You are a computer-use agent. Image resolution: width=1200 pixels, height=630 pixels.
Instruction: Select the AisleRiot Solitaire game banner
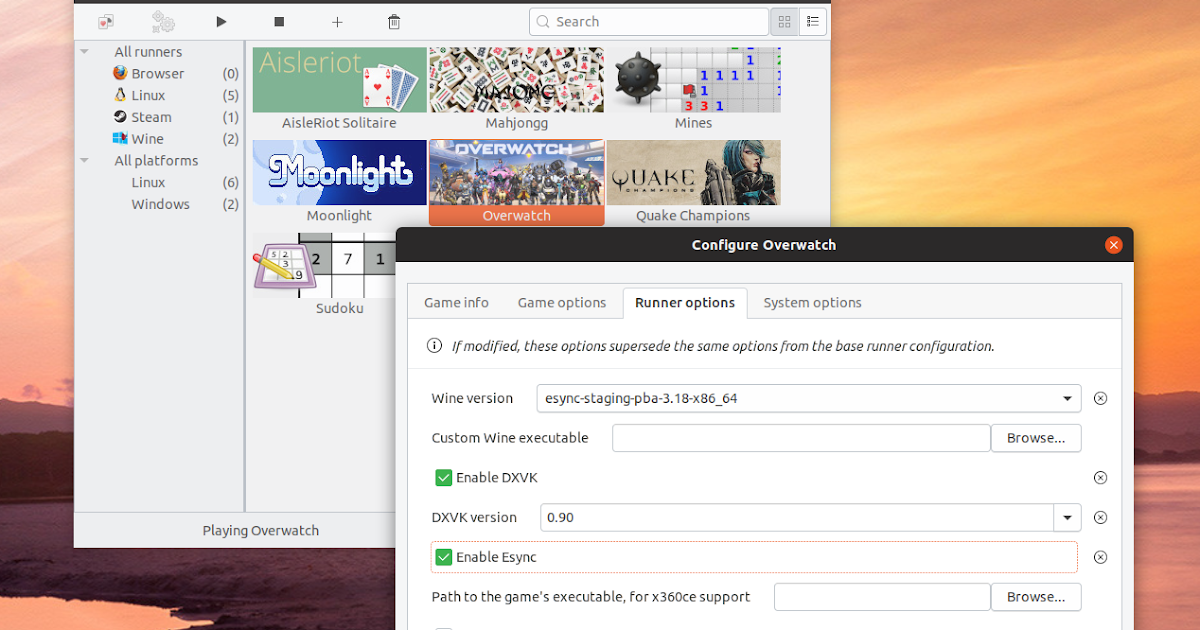339,80
